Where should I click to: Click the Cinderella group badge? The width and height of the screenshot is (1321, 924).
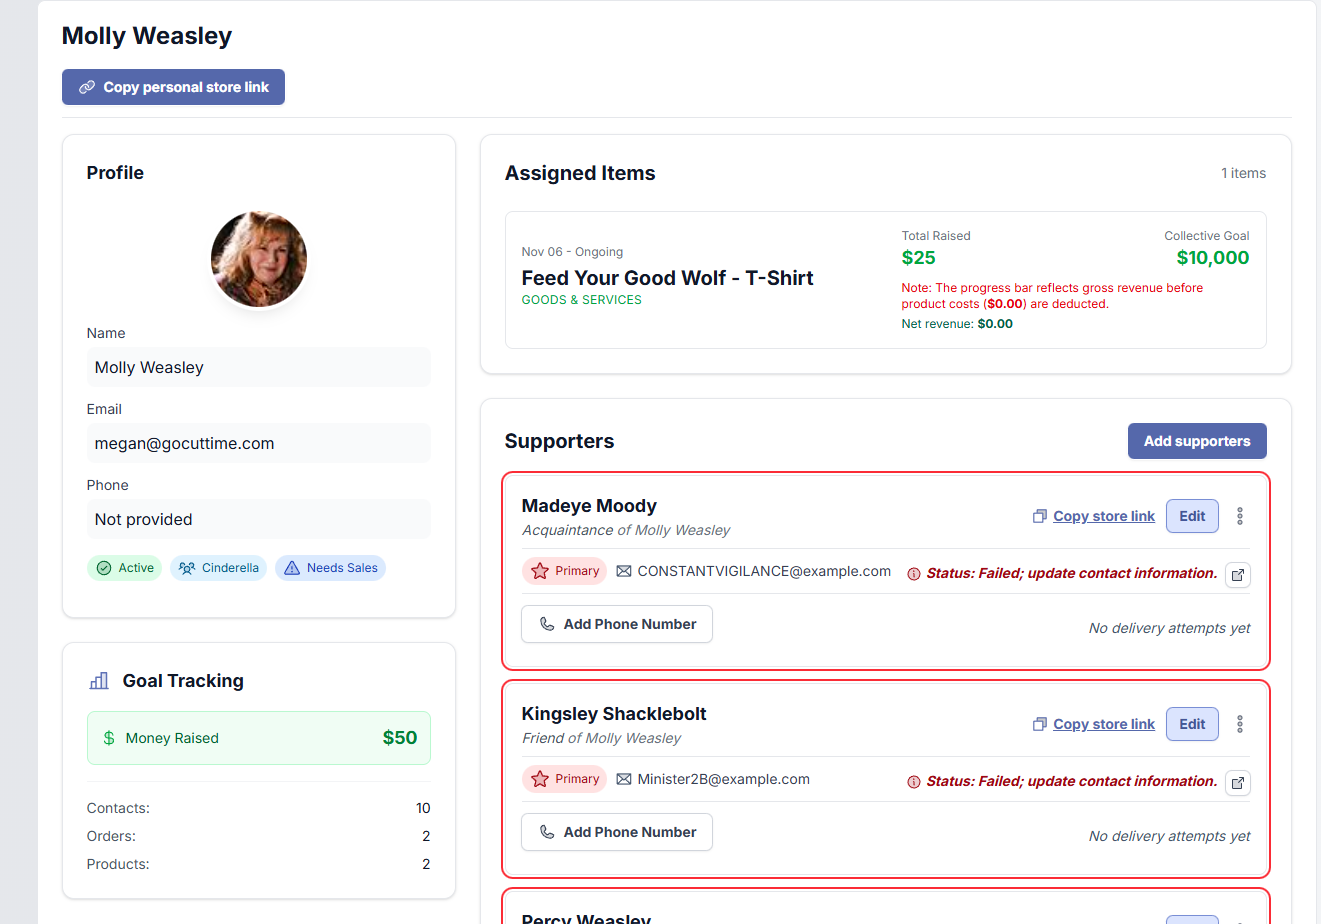[219, 568]
